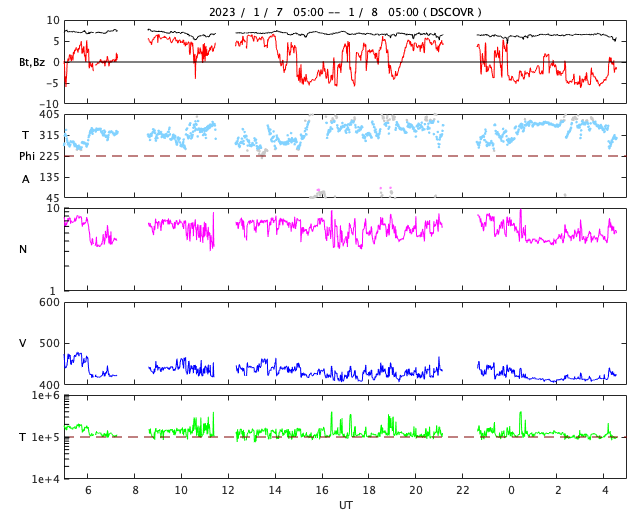The width and height of the screenshot is (640, 512).
Task: Select the A label below Phi
Action: pyautogui.click(x=26, y=179)
